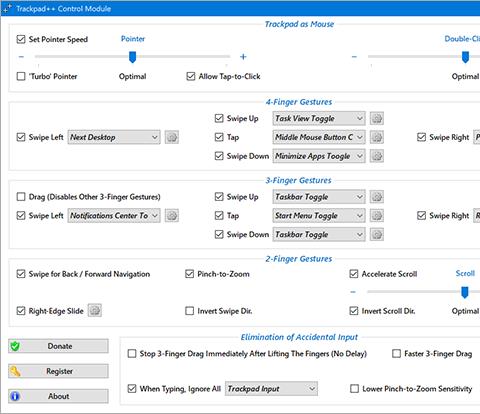
Task: Open settings gear for 3-finger Swipe Left
Action: coord(172,216)
